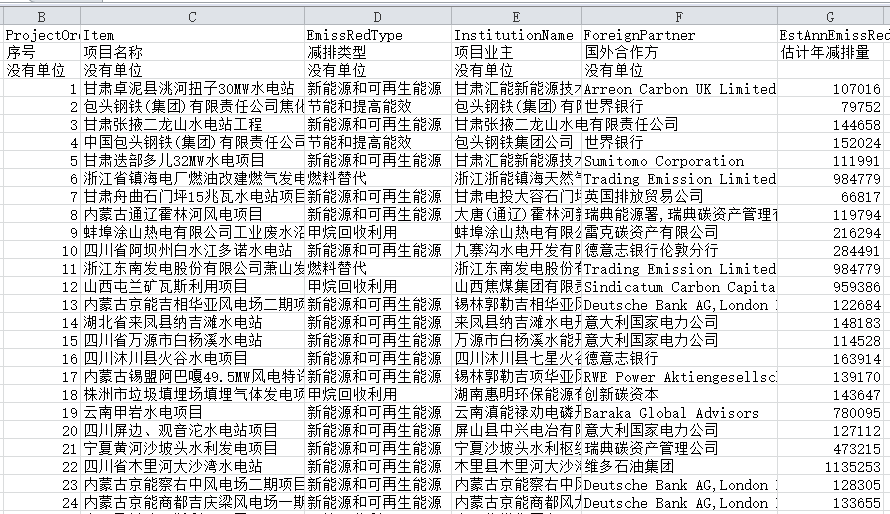Screen dimensions: 890x514
Task: Select the value 66817
Action: click(x=830, y=196)
